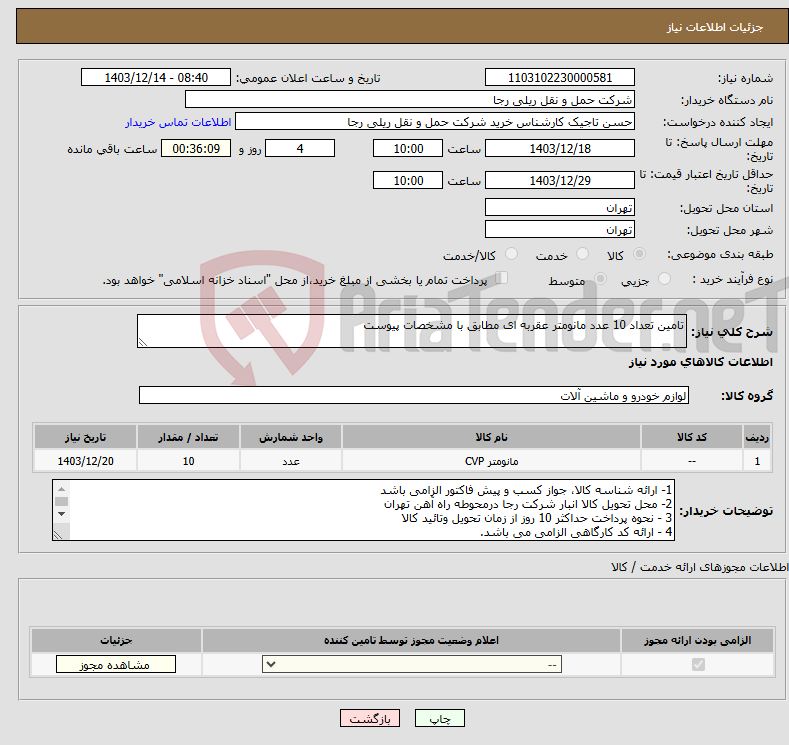Click the اعلام وضعیت مجوز column header

coord(411,640)
